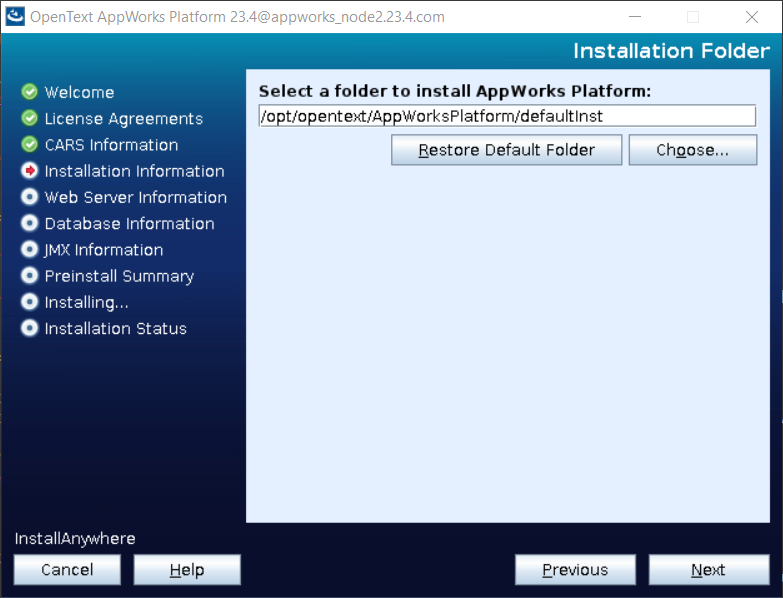This screenshot has height=598, width=783.
Task: Click the checkmark icon next to License Agreements
Action: click(x=29, y=118)
